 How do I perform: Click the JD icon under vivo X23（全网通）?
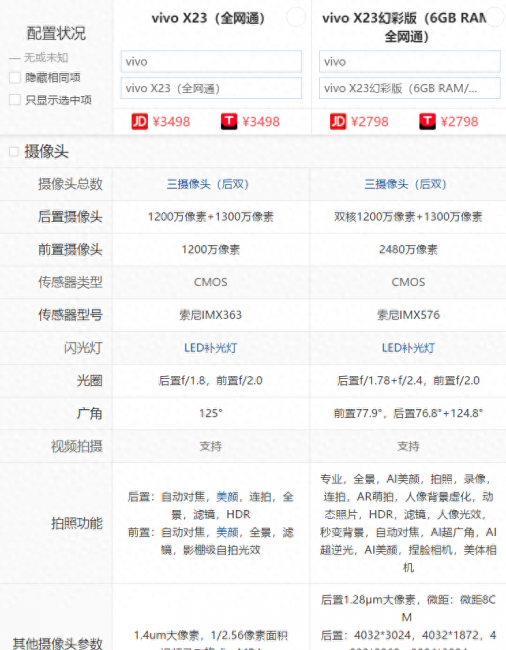[x=140, y=121]
